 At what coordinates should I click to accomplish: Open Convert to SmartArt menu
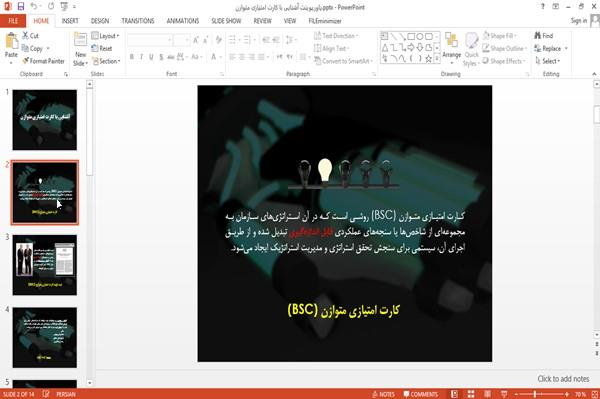click(x=343, y=61)
